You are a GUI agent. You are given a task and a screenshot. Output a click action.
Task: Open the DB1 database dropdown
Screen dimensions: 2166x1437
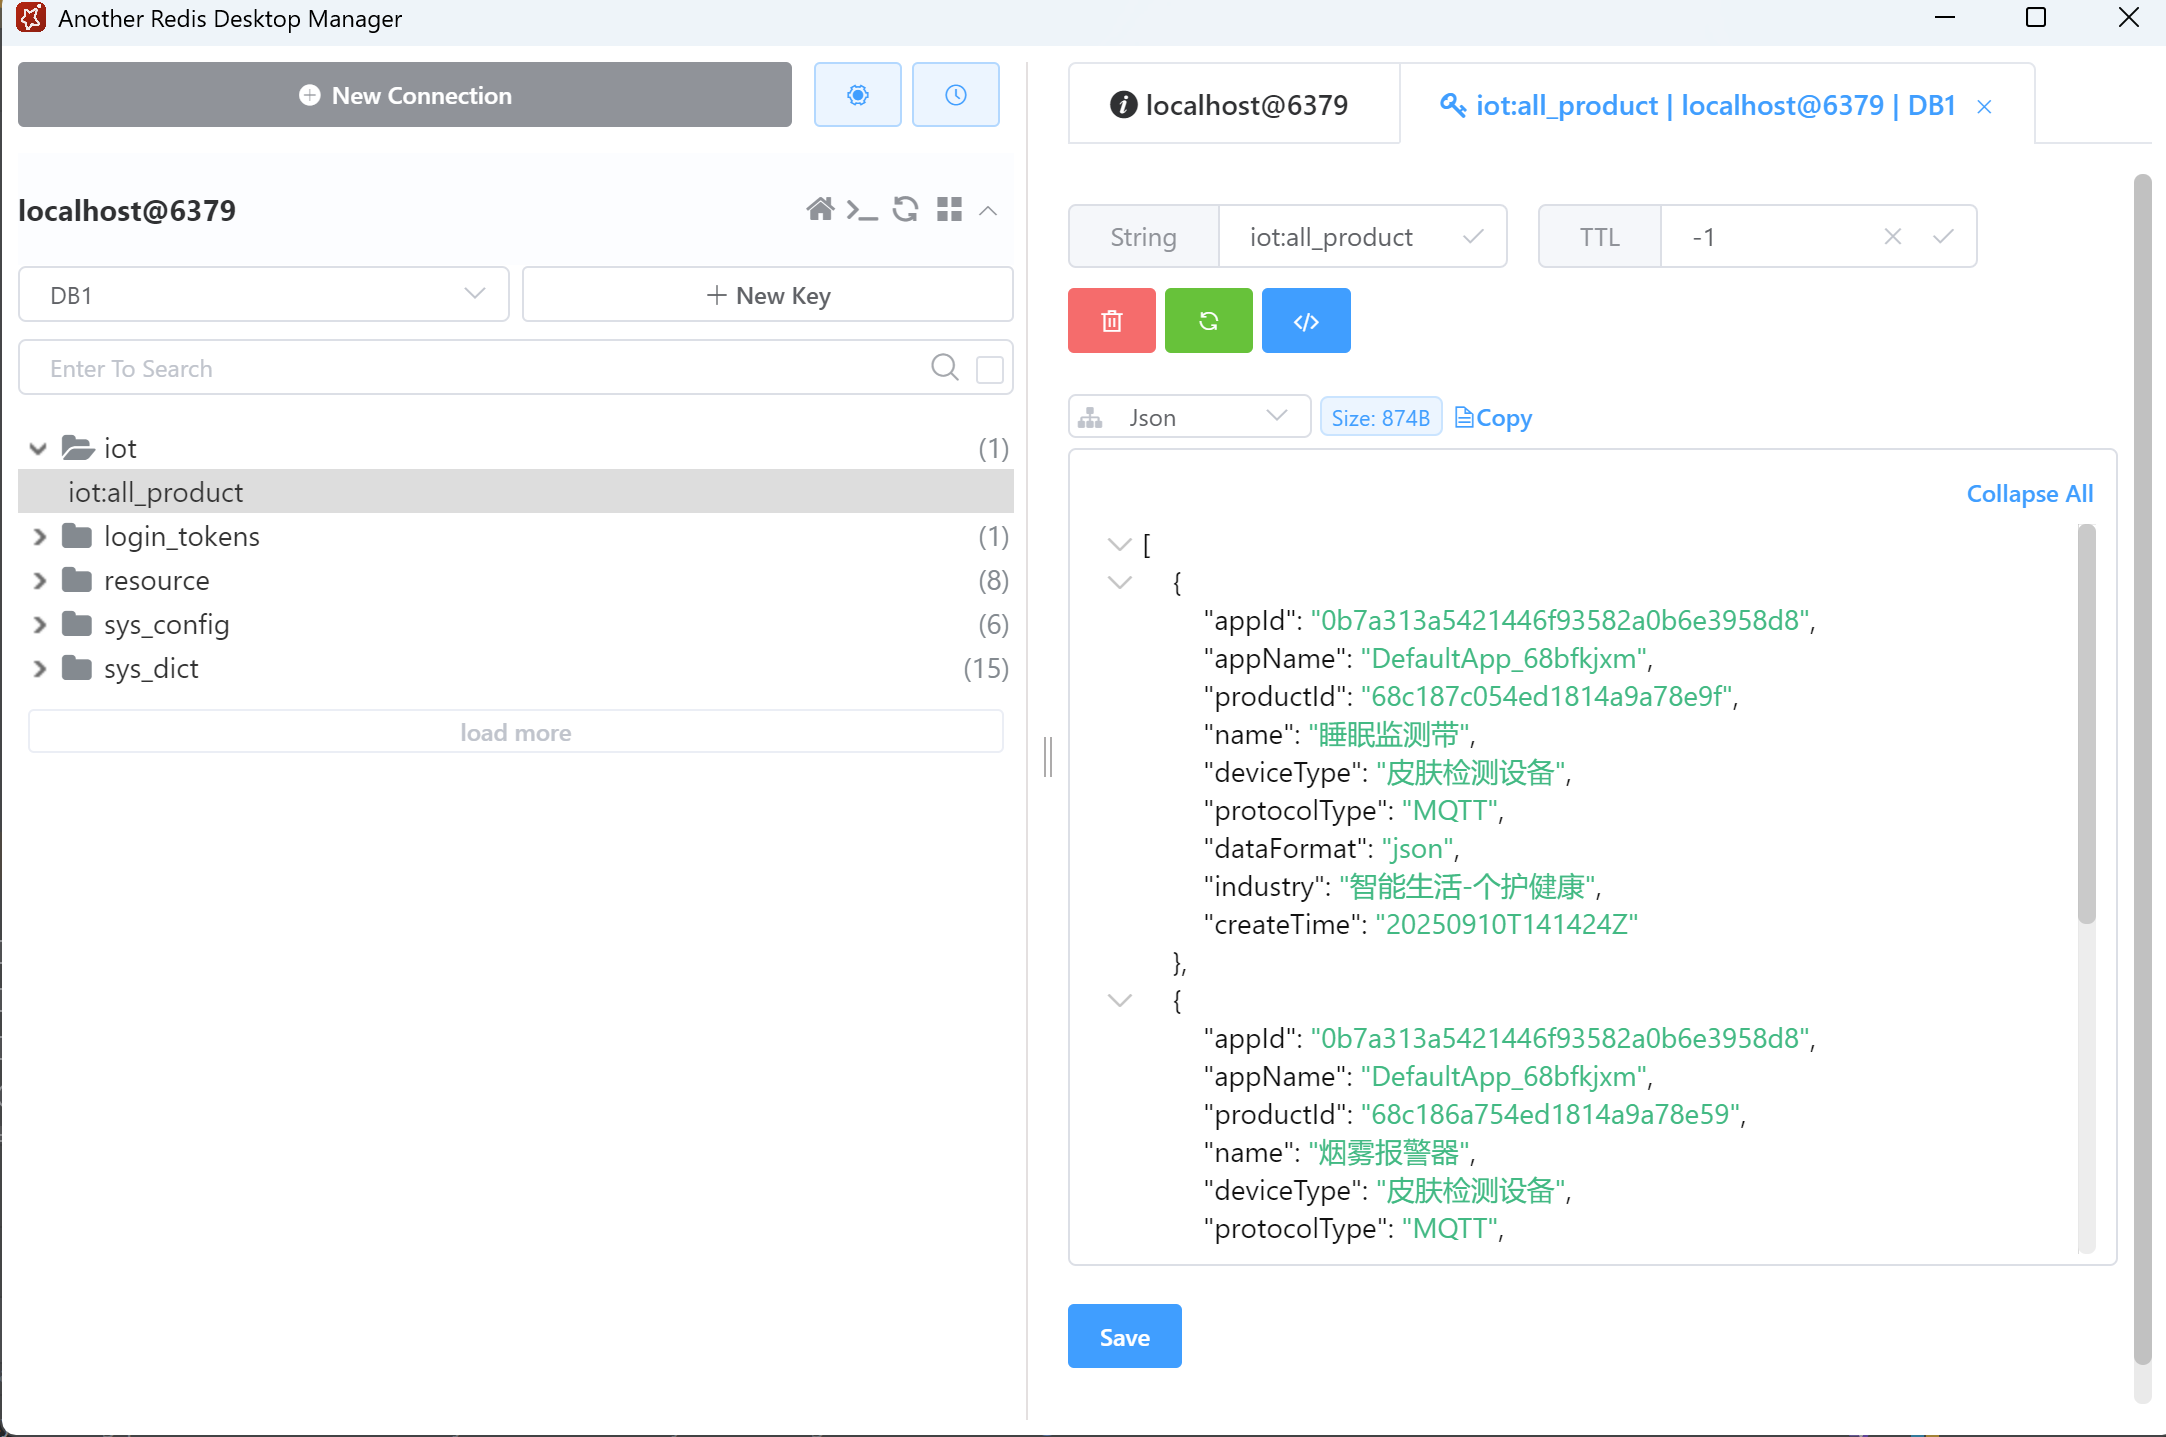[x=264, y=295]
